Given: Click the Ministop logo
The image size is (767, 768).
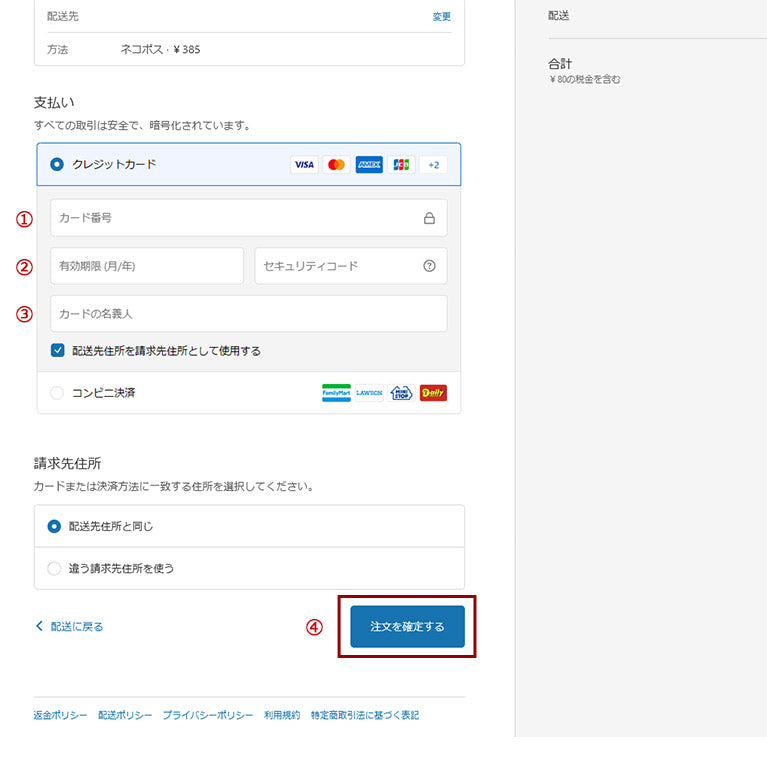Looking at the screenshot, I should click(401, 393).
